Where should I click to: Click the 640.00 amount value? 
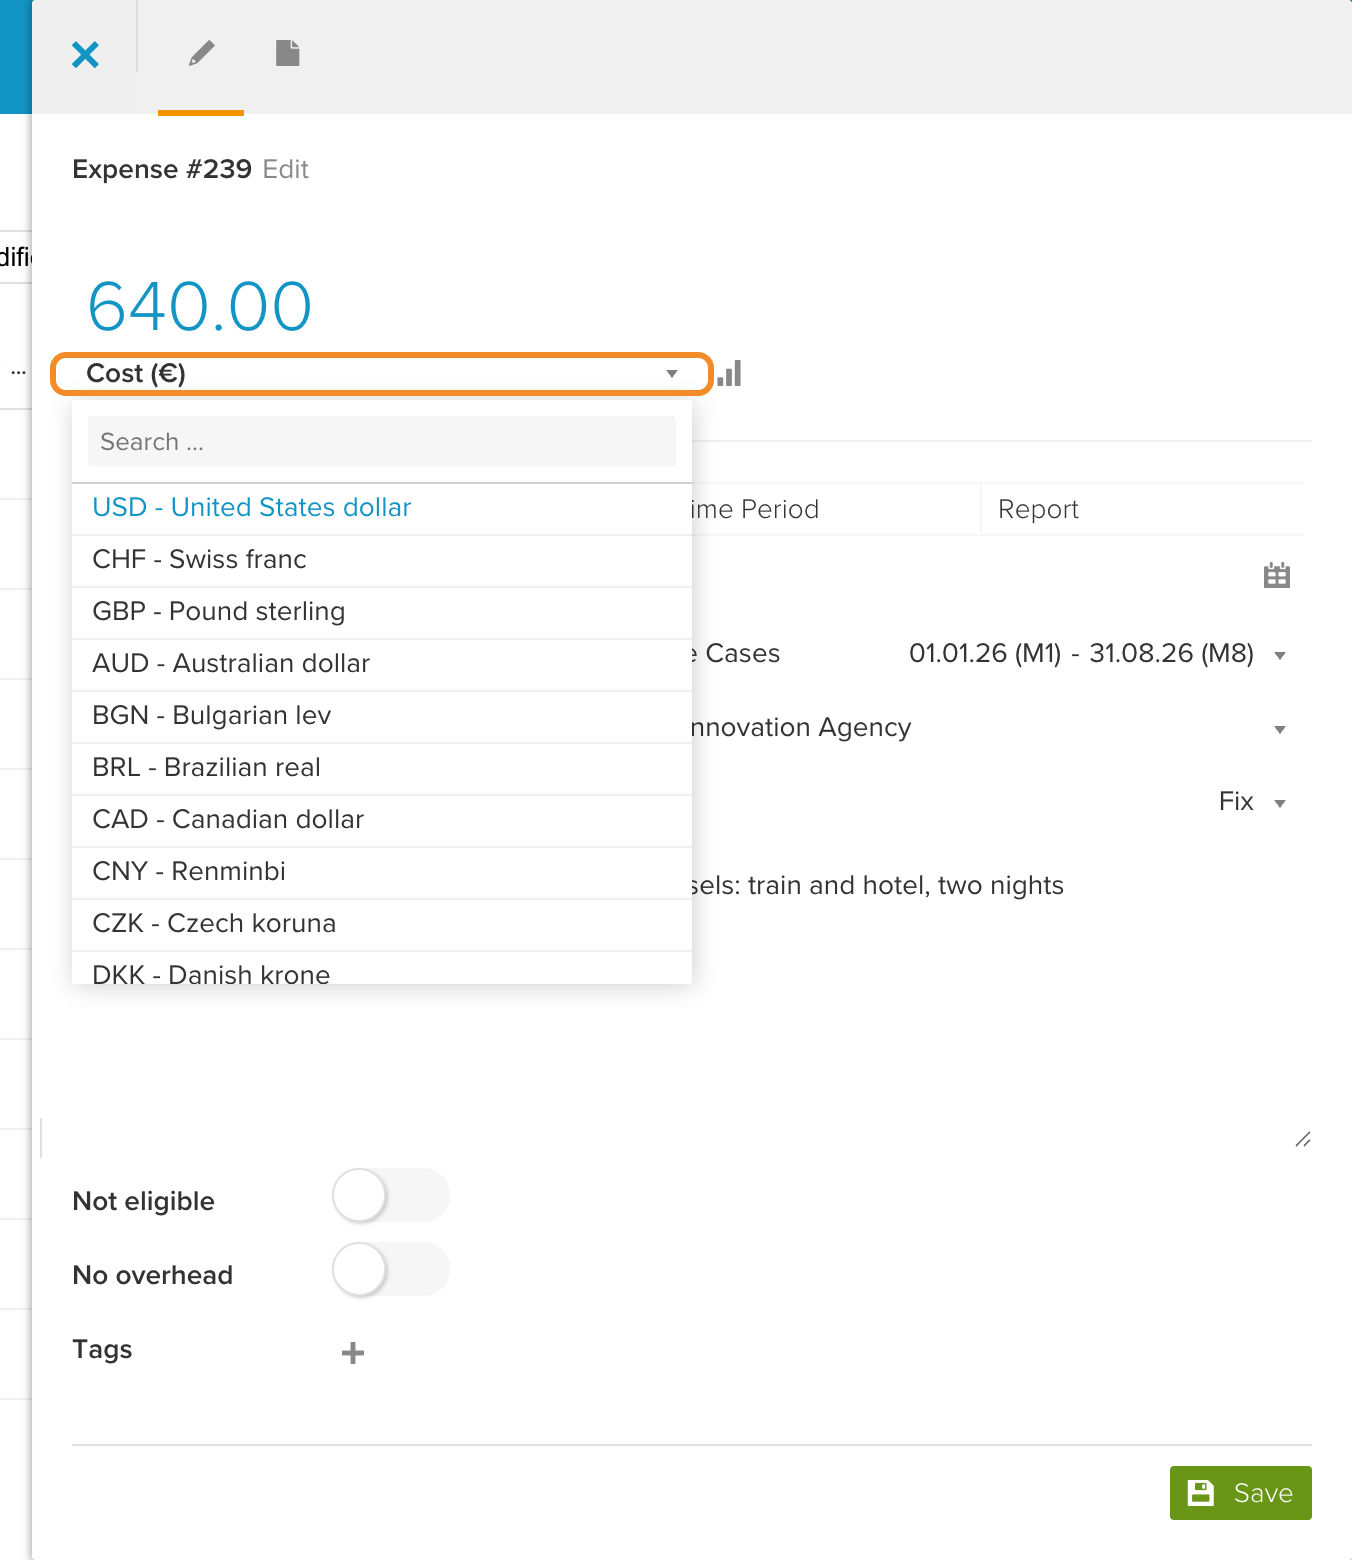point(200,306)
